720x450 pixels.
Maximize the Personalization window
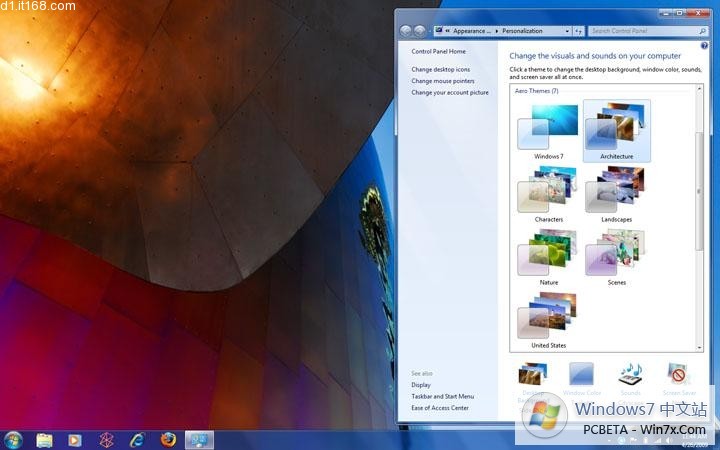pyautogui.click(x=679, y=13)
